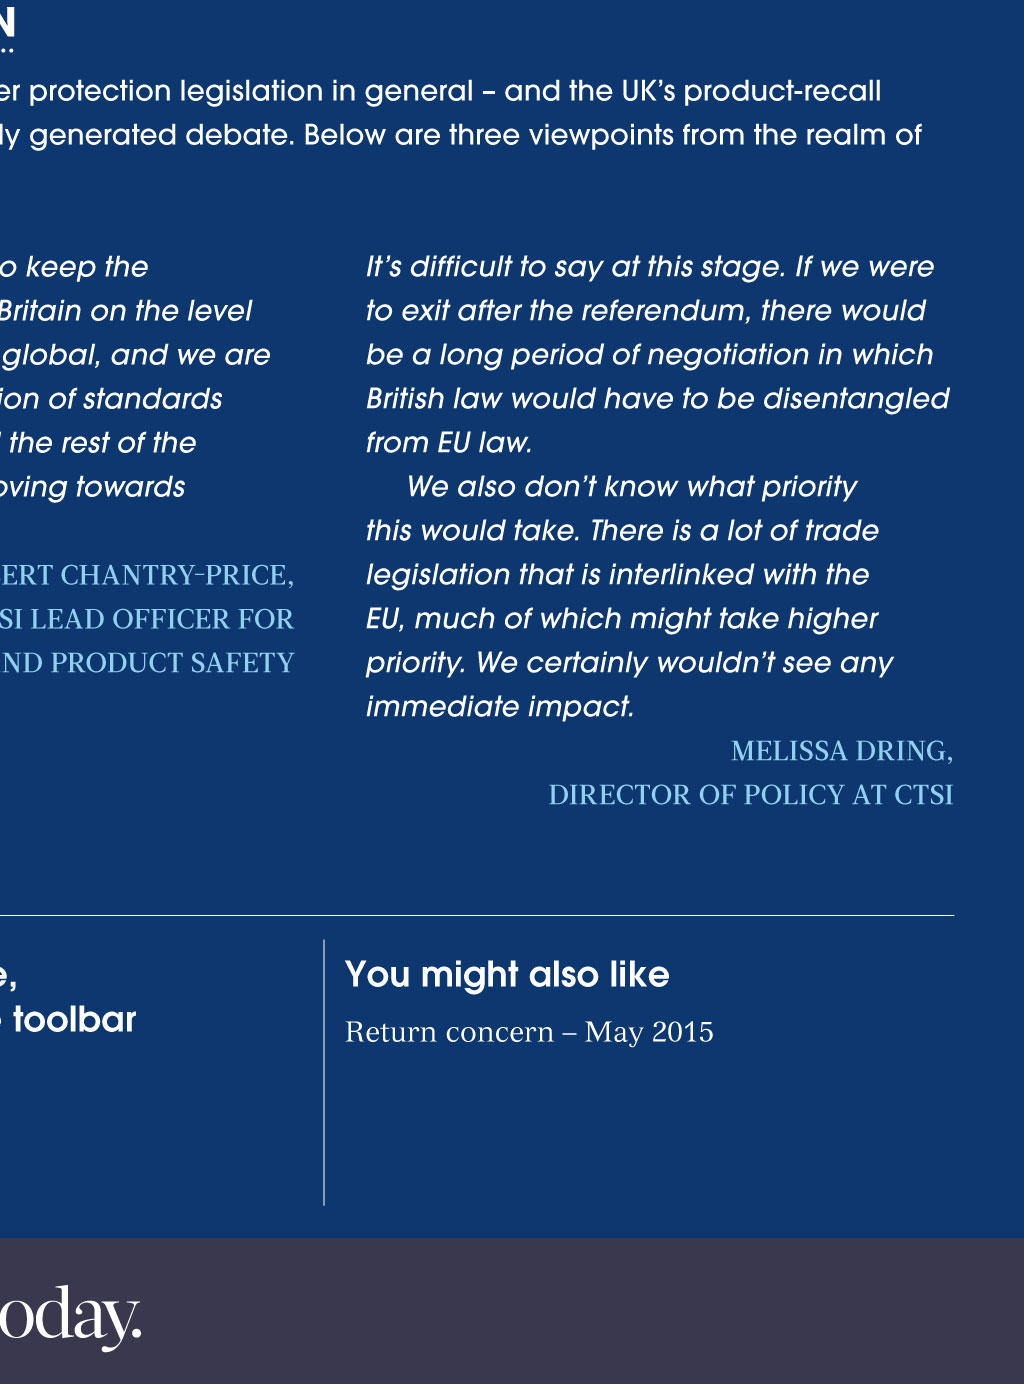The image size is (1024, 1384).
Task: Click the dark footer bar
Action: (512, 1311)
